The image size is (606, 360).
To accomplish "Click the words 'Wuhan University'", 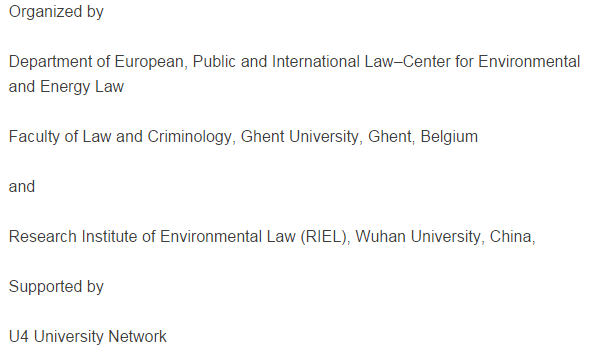I will [x=417, y=236].
